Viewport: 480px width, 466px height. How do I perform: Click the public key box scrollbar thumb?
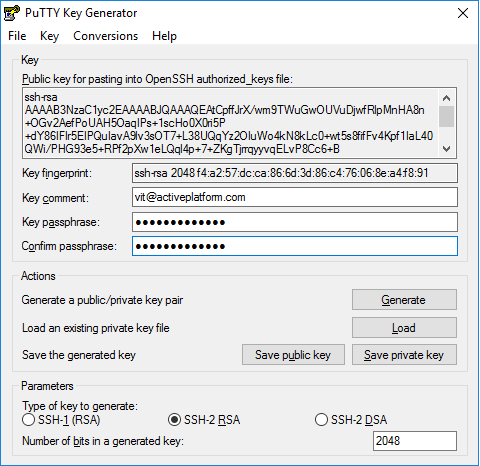coord(446,116)
